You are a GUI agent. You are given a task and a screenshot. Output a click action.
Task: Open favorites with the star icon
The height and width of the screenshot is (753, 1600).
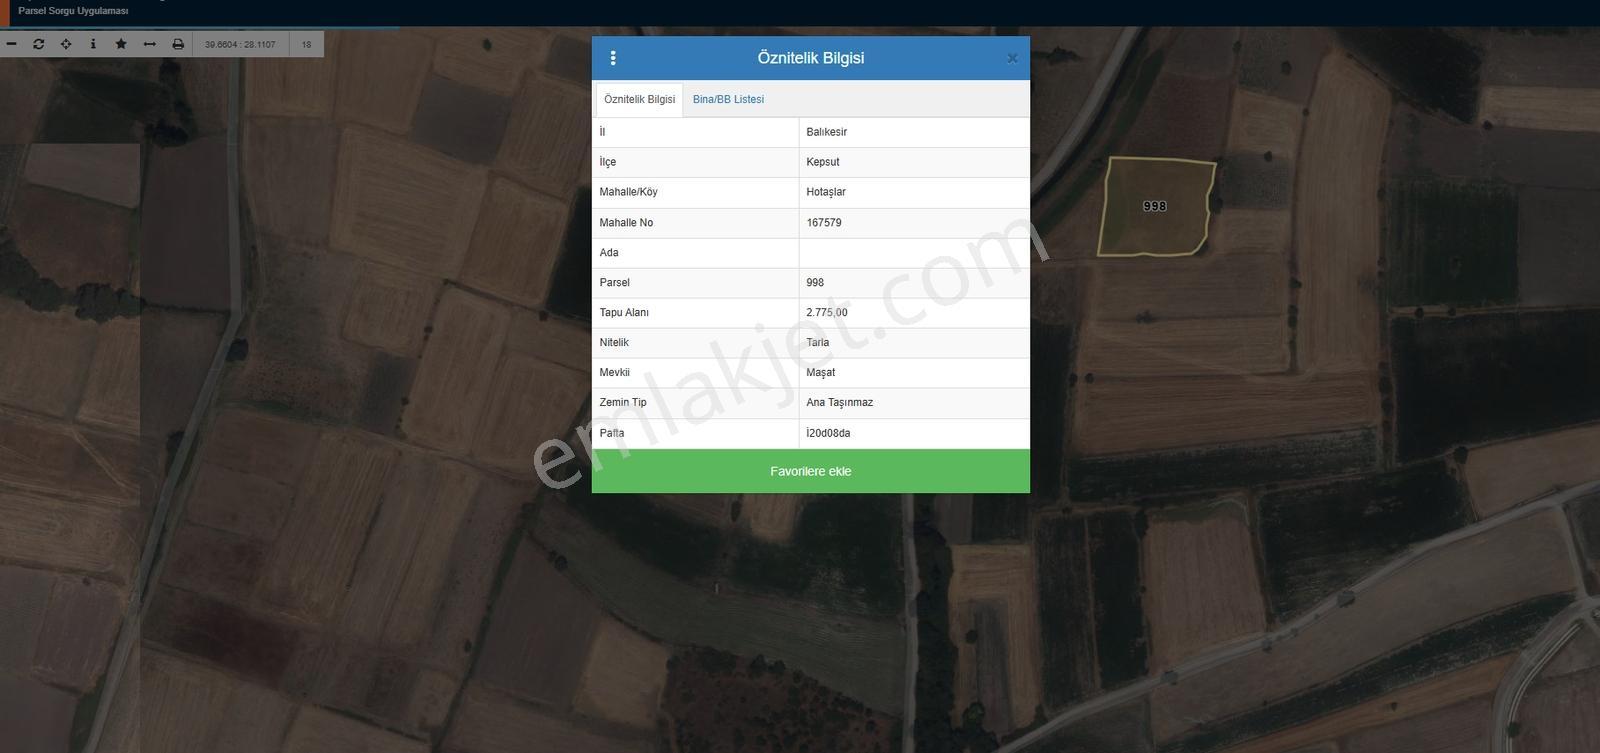tap(121, 44)
